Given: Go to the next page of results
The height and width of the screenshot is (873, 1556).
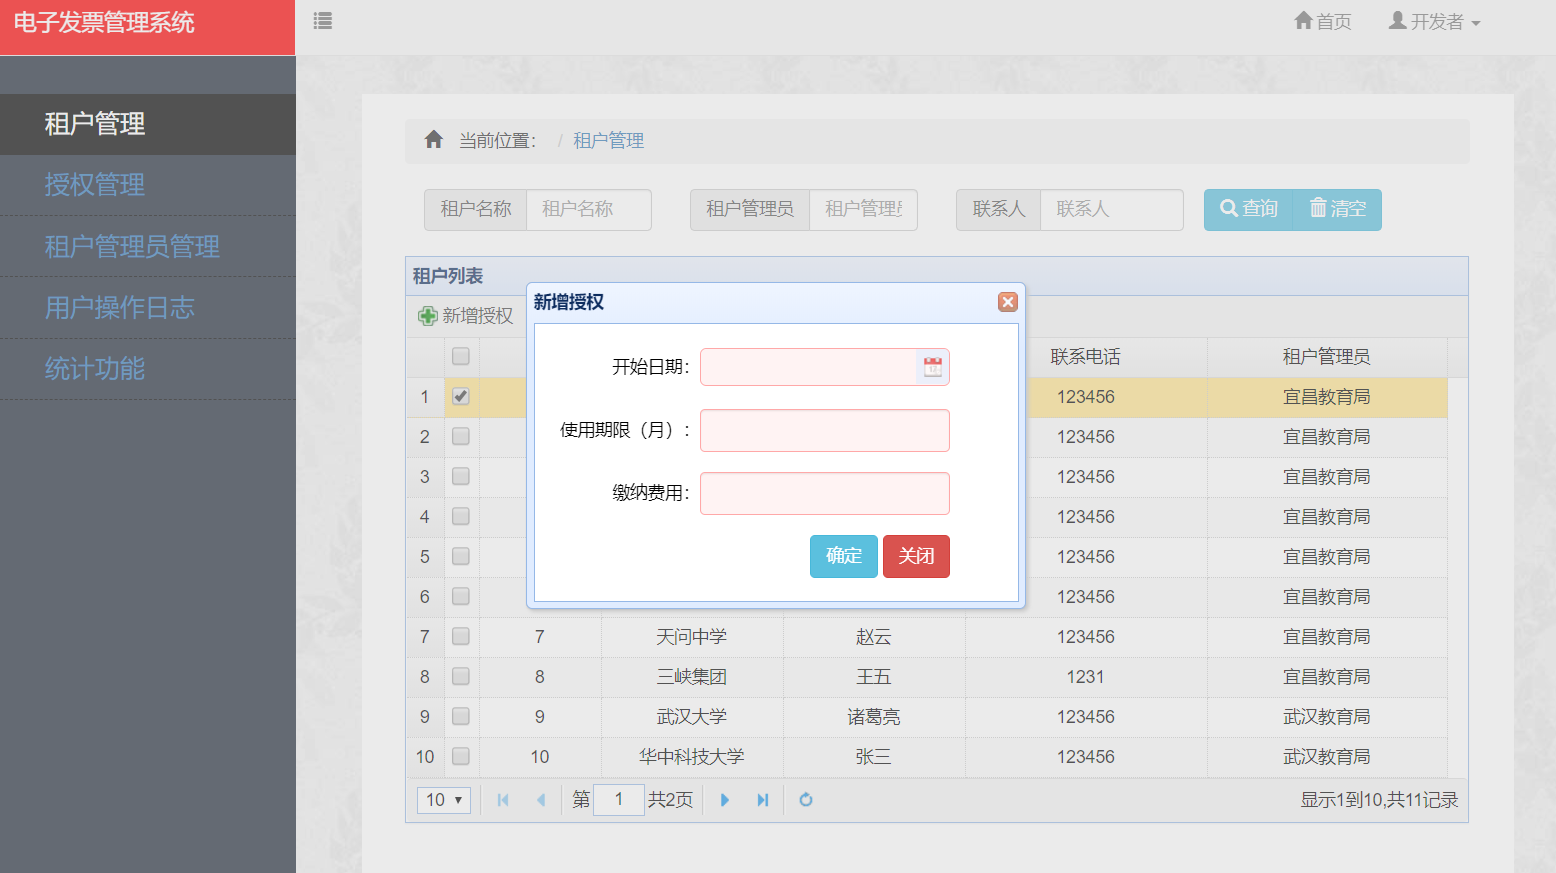Looking at the screenshot, I should pos(725,800).
